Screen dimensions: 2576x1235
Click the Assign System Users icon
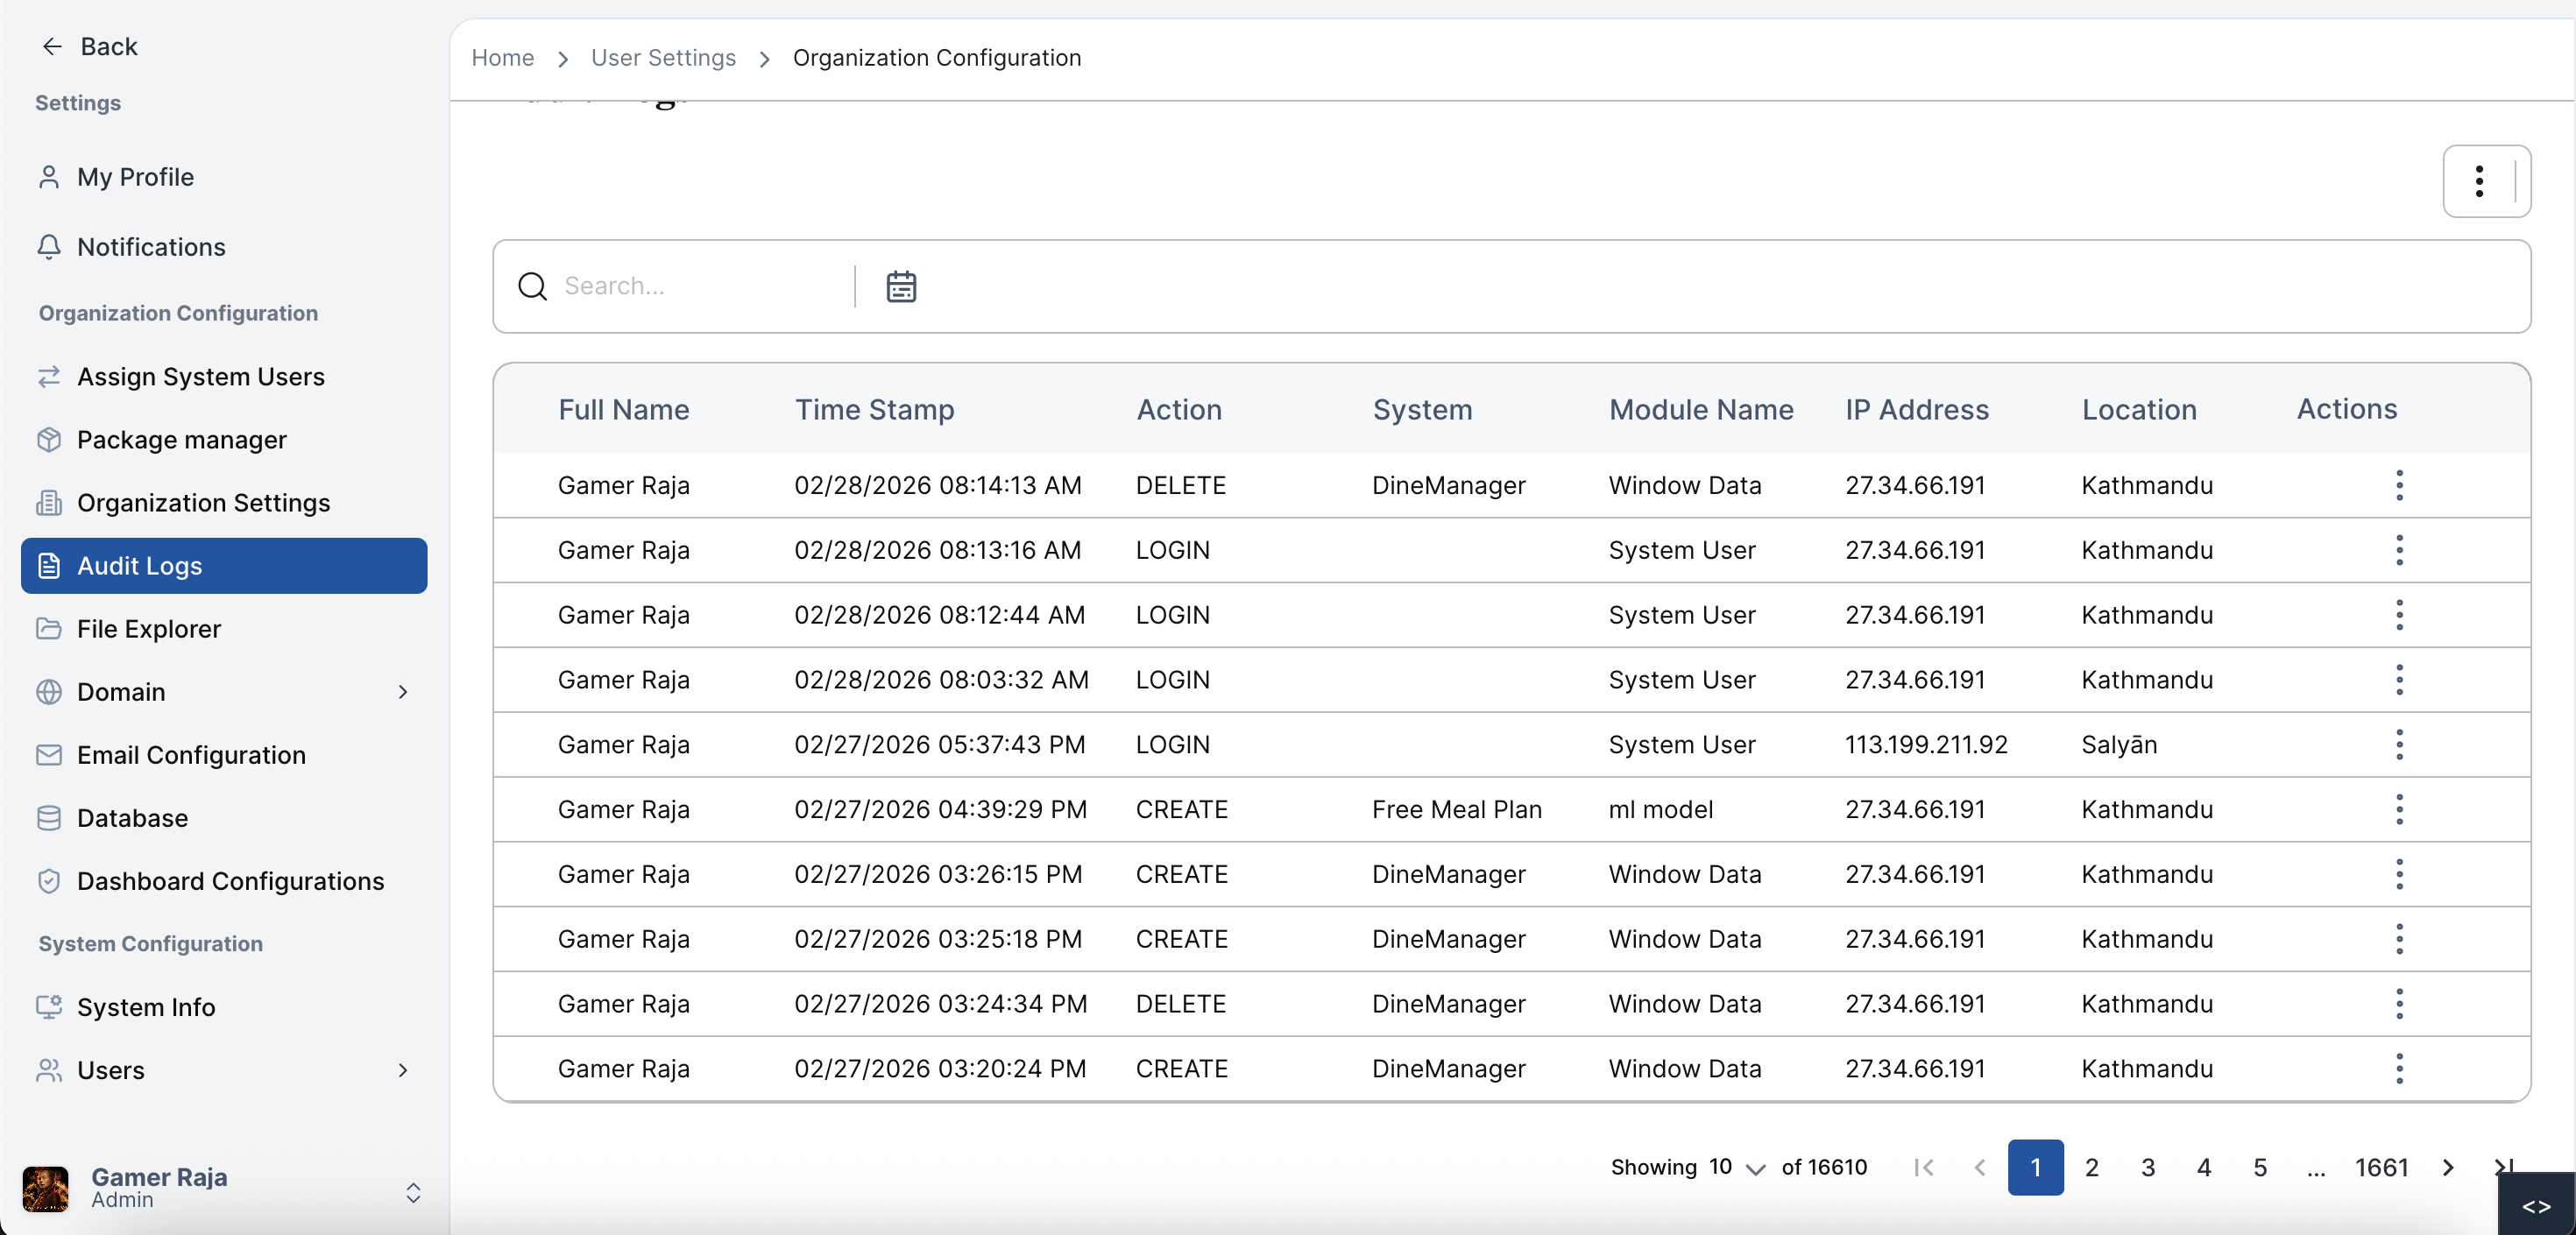coord(50,376)
